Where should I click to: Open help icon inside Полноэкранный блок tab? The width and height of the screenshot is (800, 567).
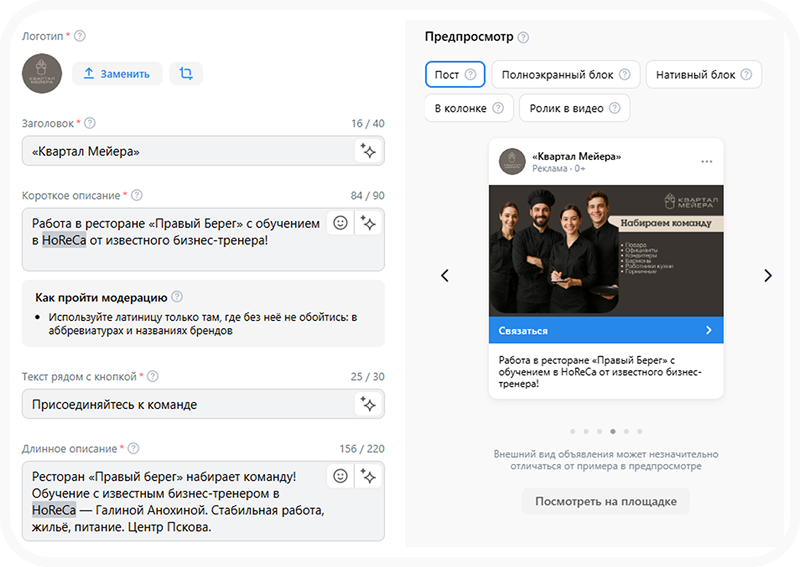tap(624, 75)
